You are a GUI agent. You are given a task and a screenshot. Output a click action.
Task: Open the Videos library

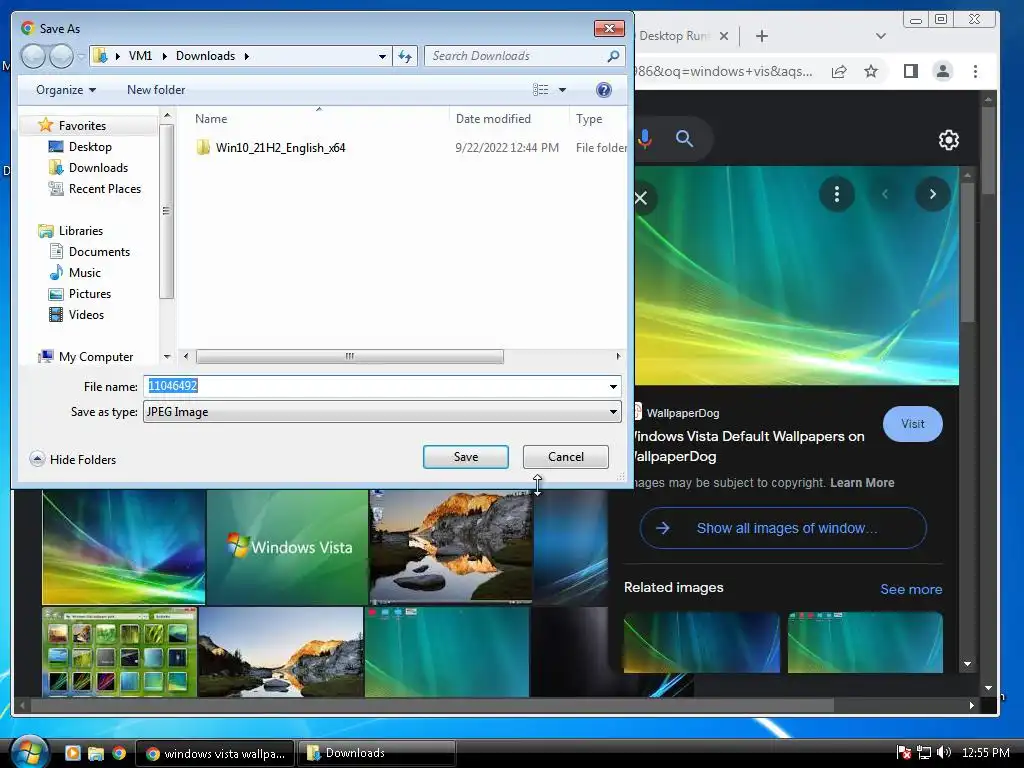[86, 314]
